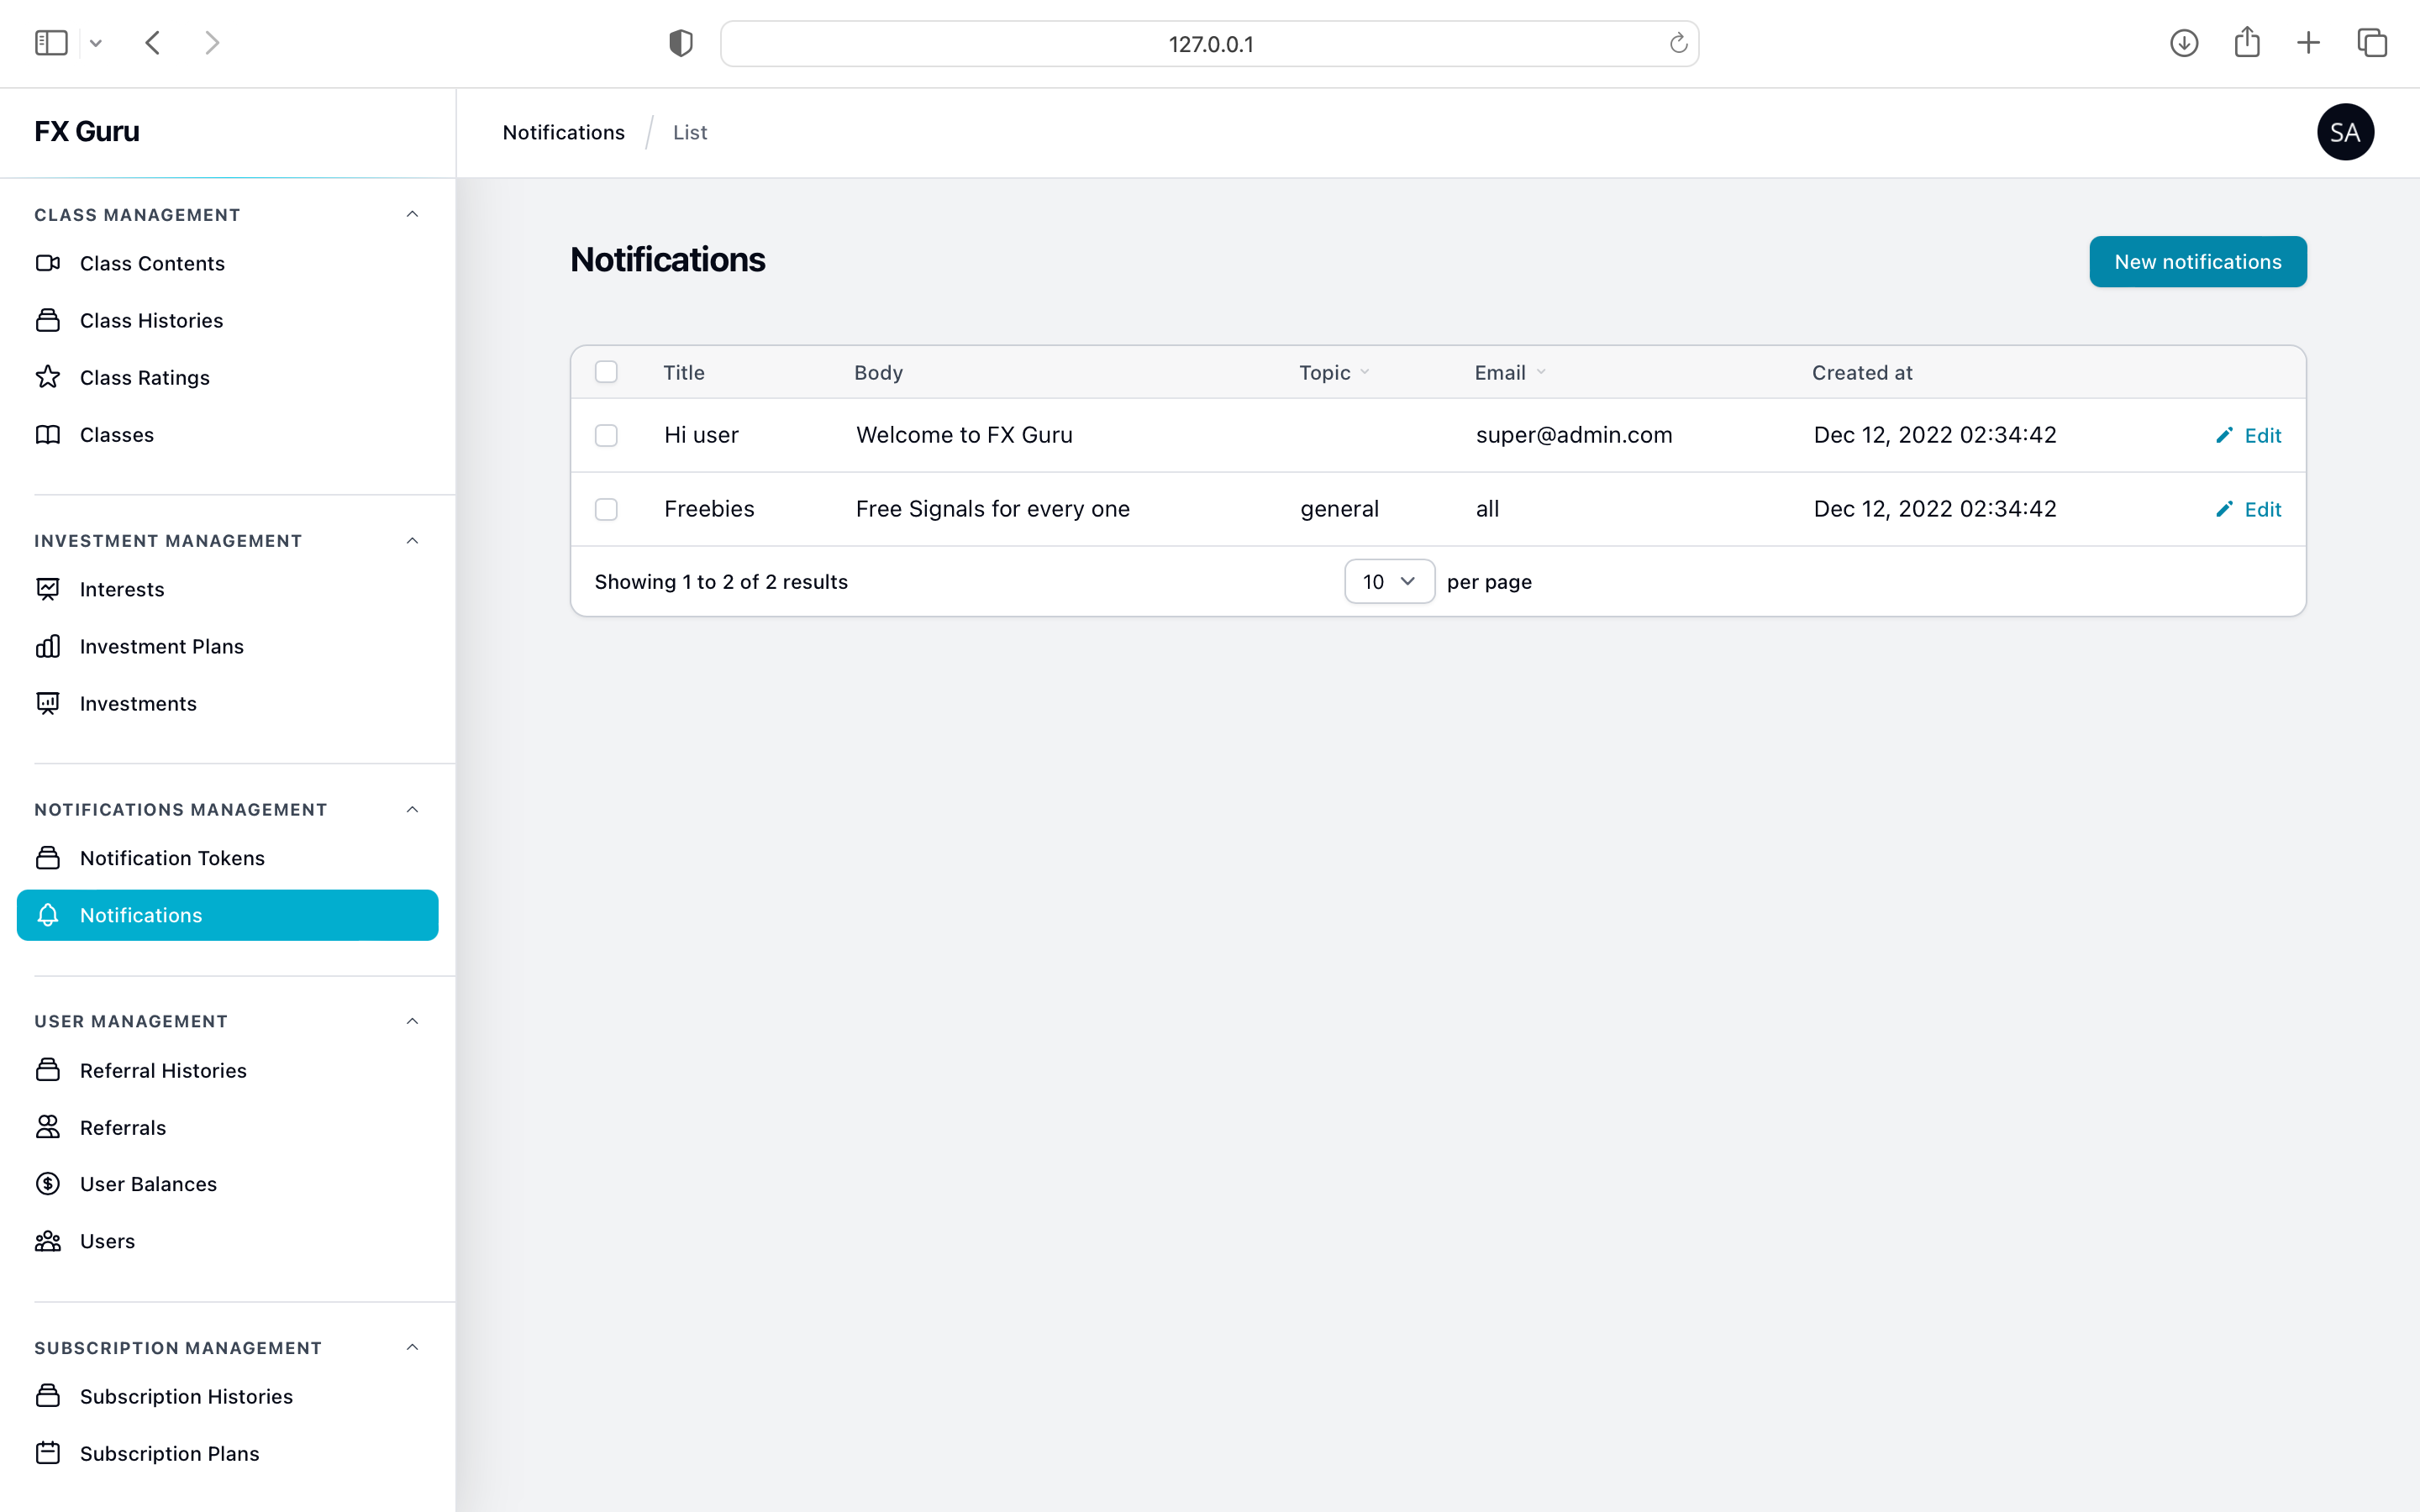
Task: Open Notification Tokens in sidebar
Action: 172,858
